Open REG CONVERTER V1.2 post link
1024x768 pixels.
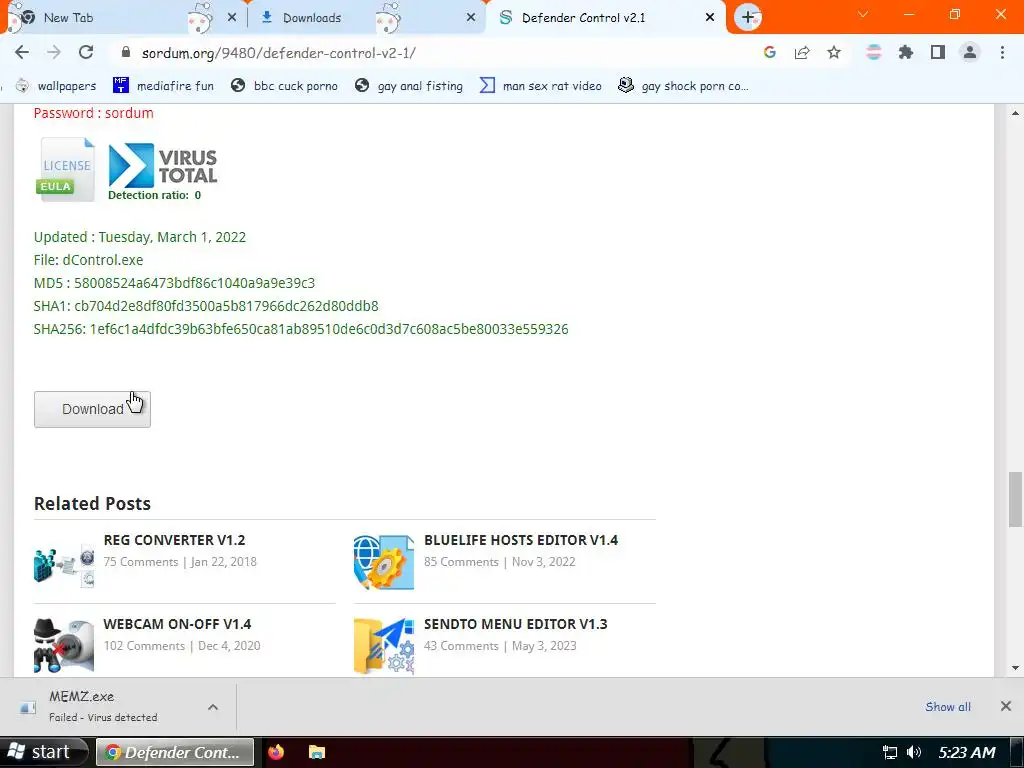pos(174,540)
